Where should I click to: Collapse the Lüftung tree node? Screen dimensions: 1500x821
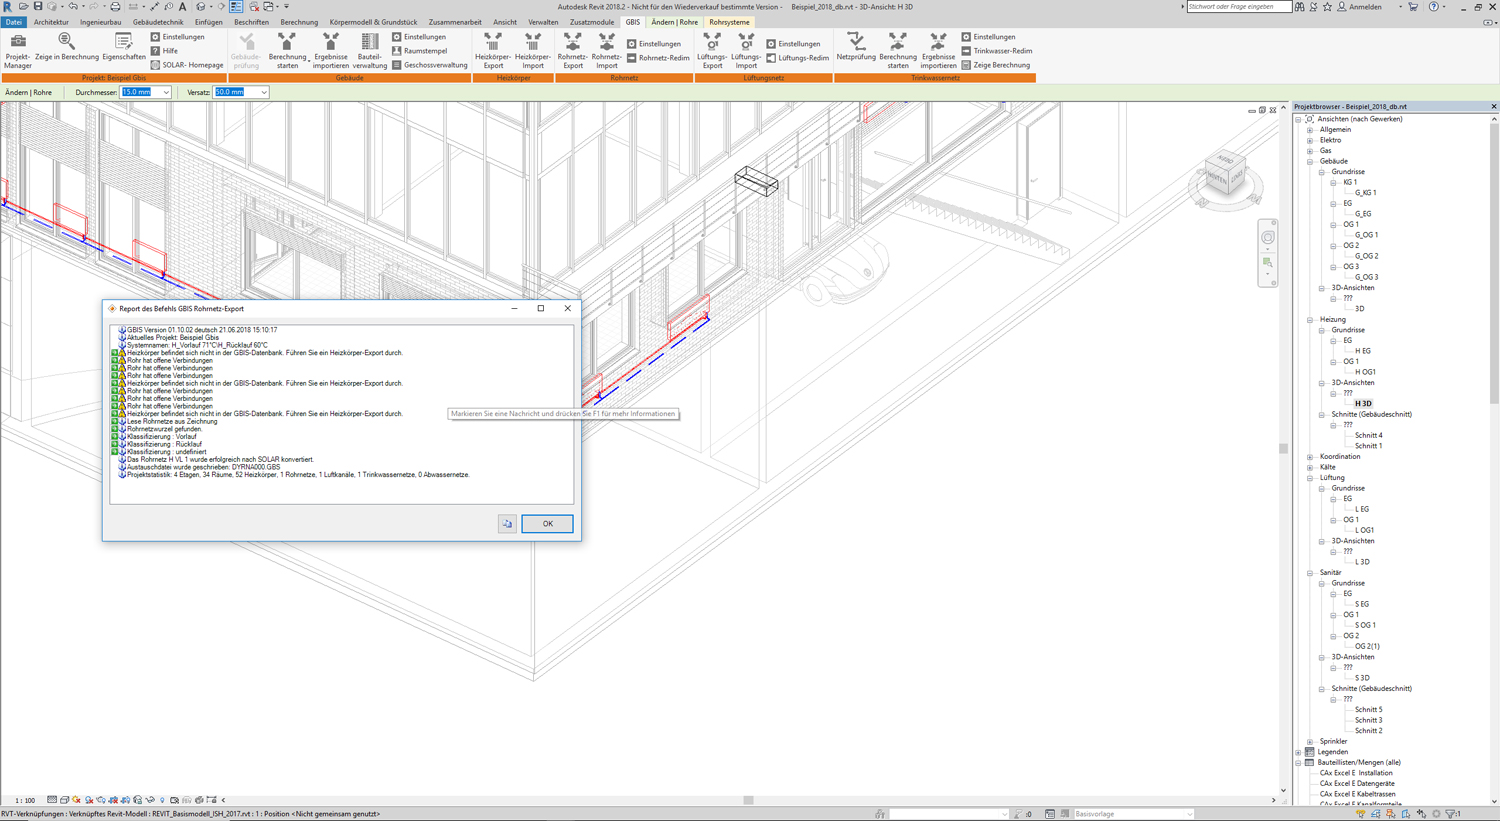tap(1310, 478)
